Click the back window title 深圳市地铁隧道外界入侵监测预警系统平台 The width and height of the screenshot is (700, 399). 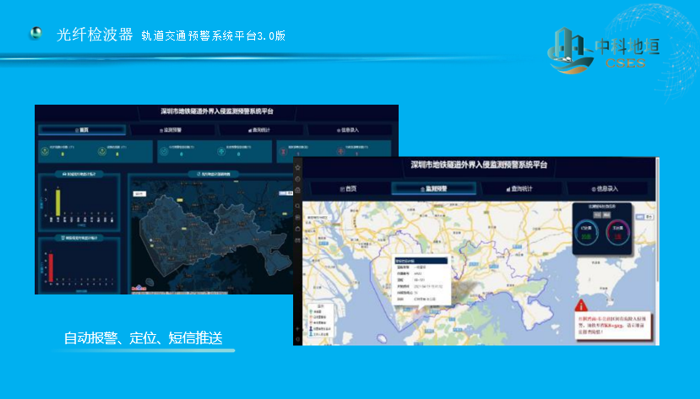[217, 111]
